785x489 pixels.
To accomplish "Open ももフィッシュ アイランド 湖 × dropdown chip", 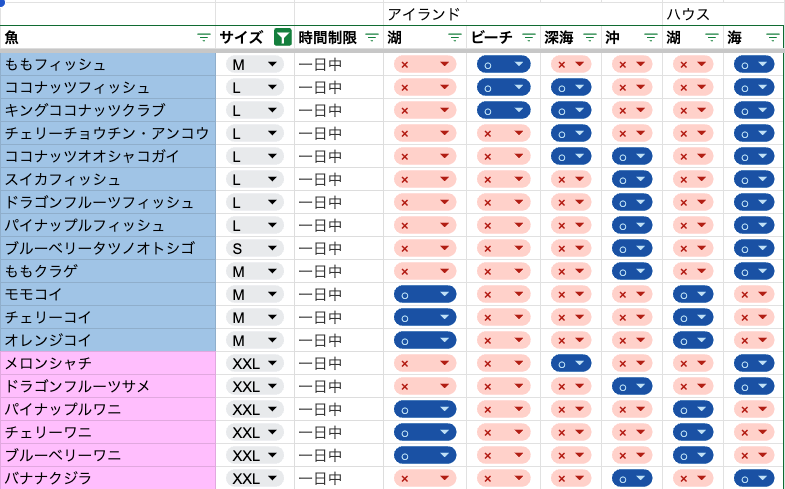I will (425, 65).
